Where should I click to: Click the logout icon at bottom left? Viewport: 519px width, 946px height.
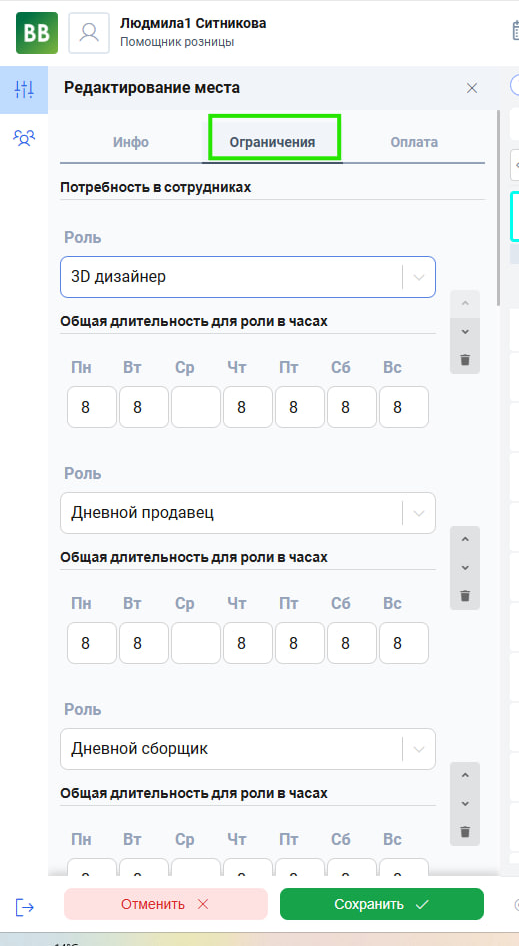[x=25, y=907]
